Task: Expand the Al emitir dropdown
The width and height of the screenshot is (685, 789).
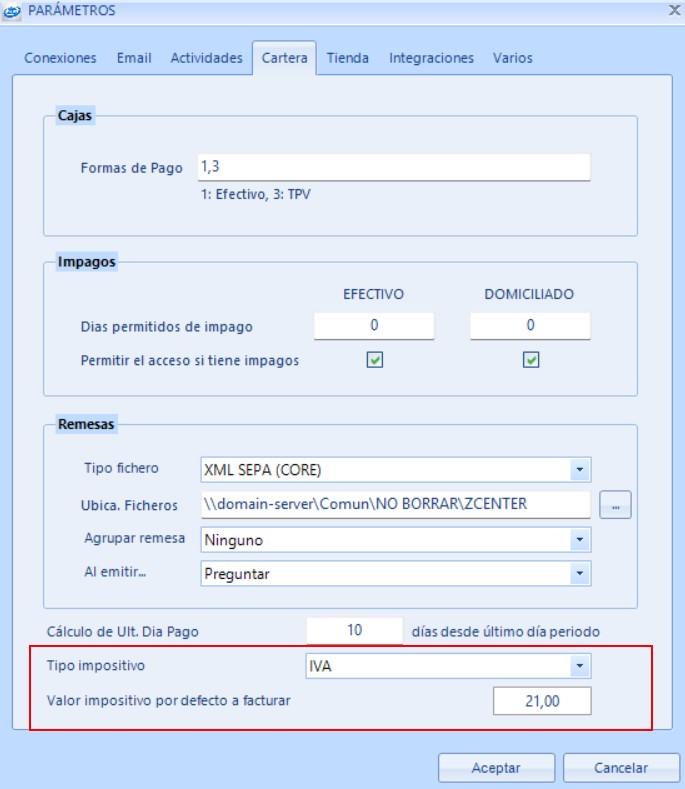Action: pos(579,574)
